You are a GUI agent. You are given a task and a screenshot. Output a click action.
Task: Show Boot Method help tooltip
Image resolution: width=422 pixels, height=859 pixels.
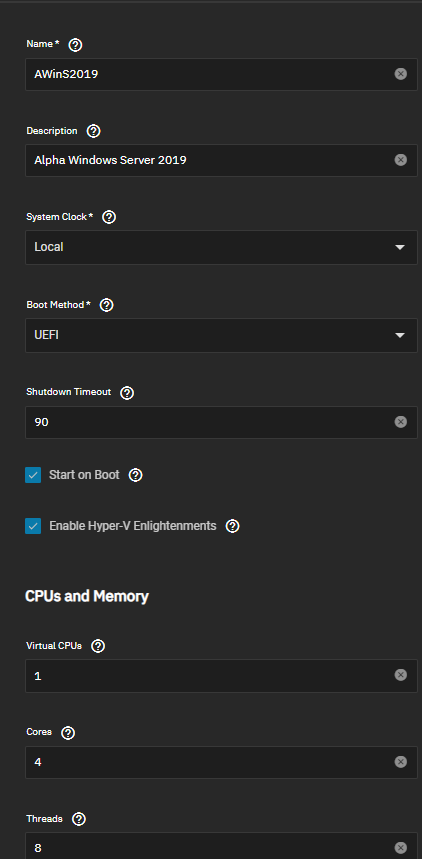[107, 305]
